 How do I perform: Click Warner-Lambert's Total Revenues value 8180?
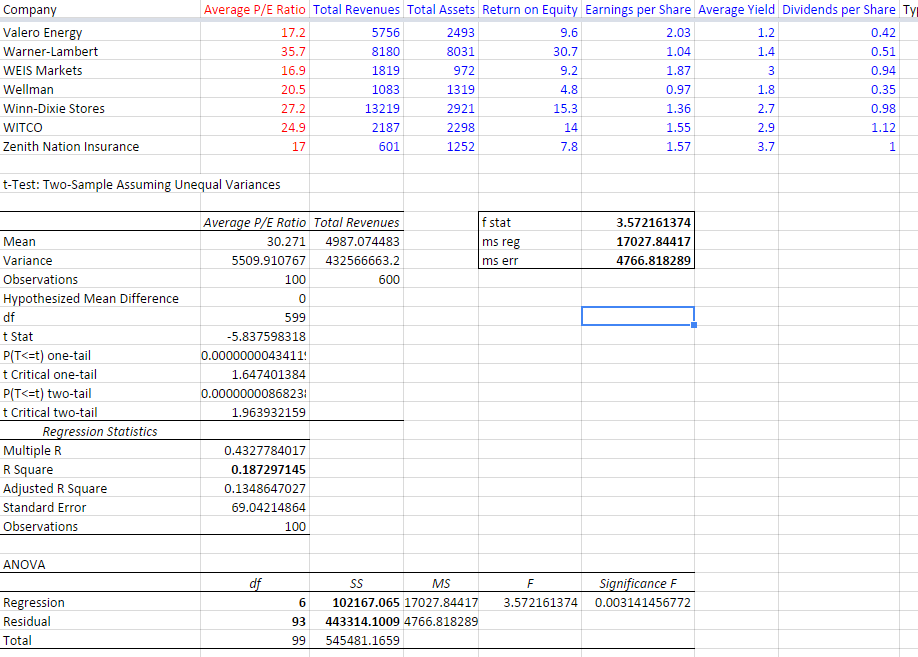[x=385, y=52]
